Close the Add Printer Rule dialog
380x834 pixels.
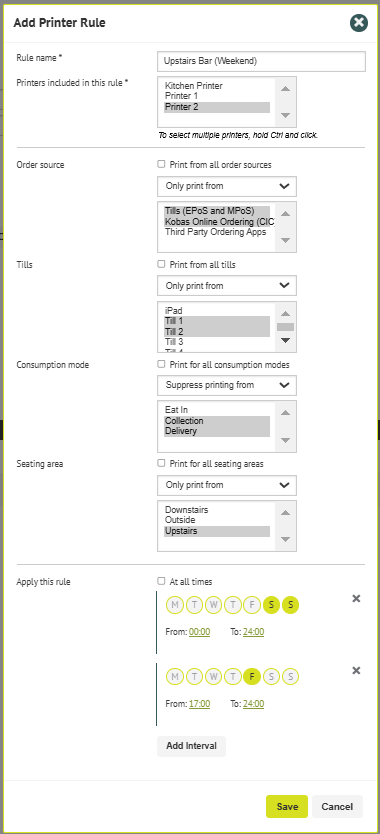click(359, 22)
